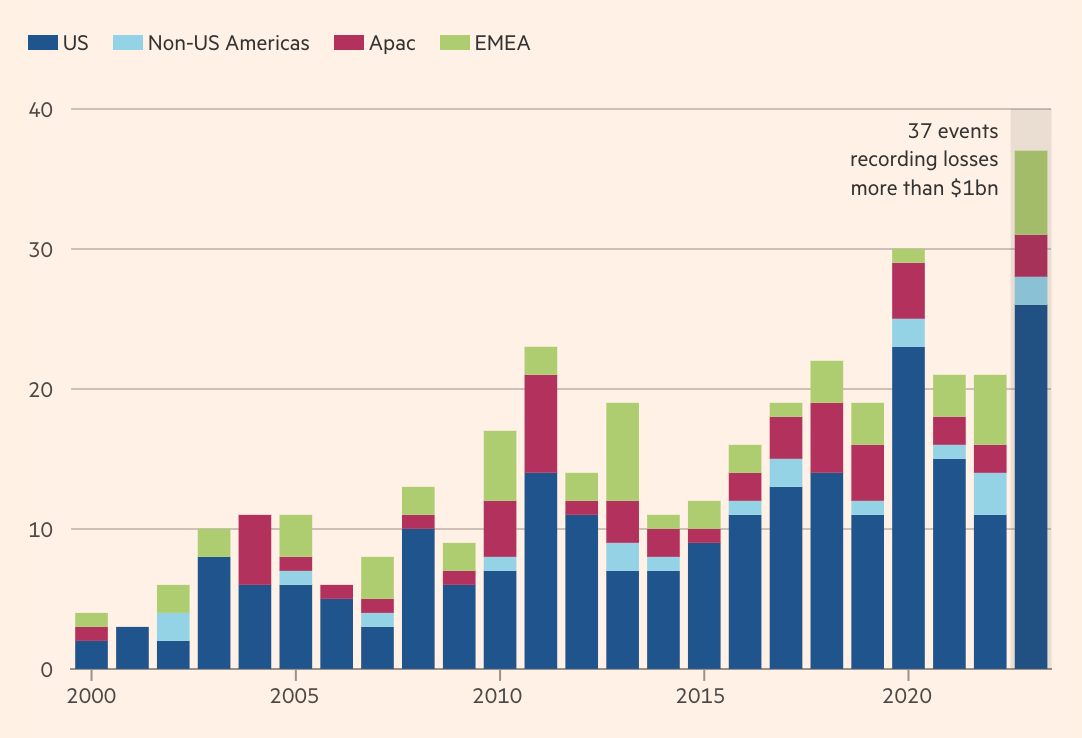The width and height of the screenshot is (1082, 738).
Task: Click the y-axis label 10
Action: [41, 530]
